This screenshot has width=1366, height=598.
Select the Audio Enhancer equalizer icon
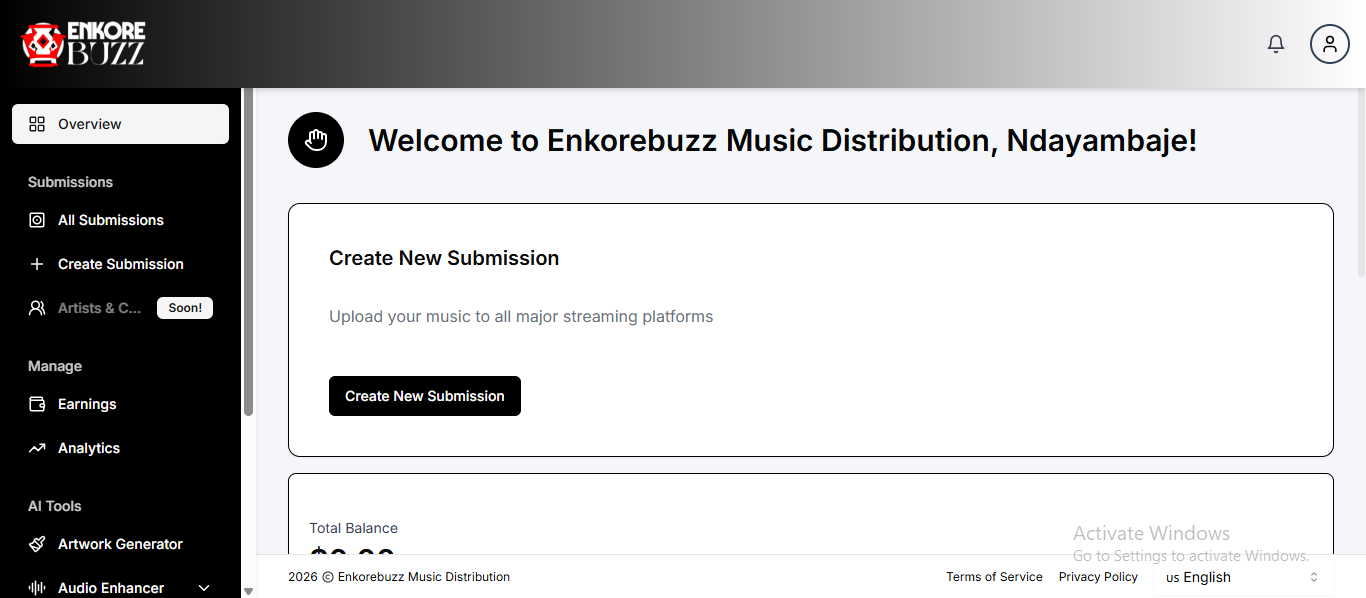coord(37,588)
